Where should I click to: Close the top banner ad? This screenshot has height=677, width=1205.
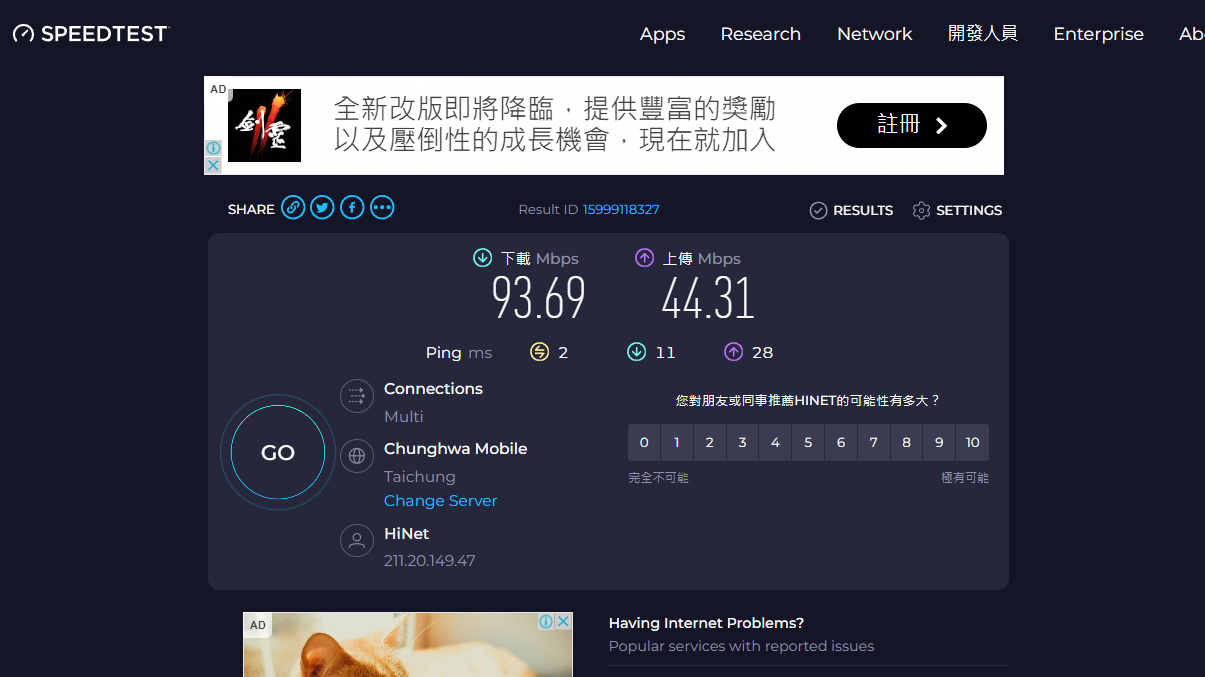coord(213,165)
